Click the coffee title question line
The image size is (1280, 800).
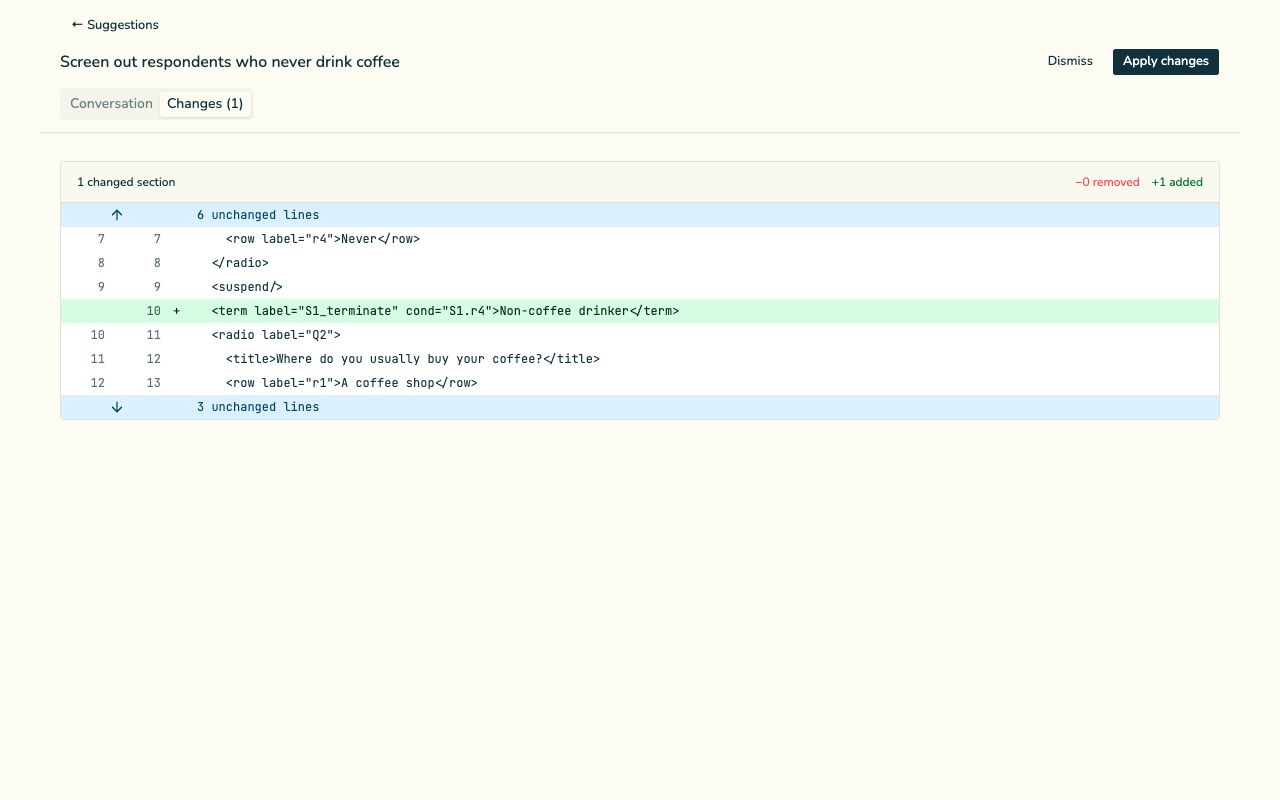point(640,359)
